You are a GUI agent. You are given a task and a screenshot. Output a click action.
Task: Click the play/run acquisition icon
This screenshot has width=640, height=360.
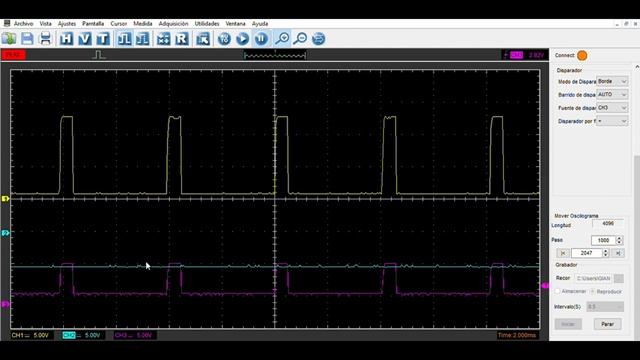click(242, 39)
